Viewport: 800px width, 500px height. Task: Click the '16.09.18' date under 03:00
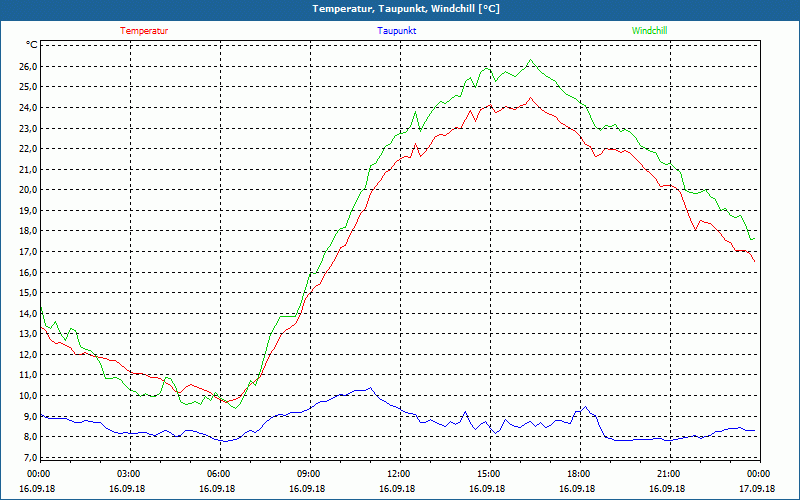pyautogui.click(x=128, y=489)
